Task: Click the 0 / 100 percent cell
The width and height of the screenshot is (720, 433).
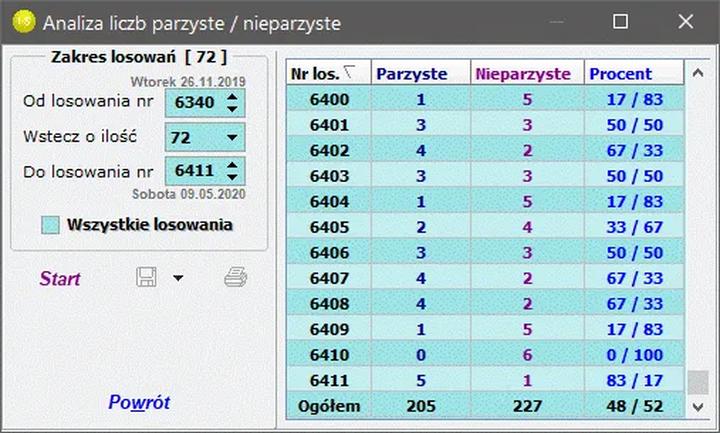Action: pyautogui.click(x=634, y=355)
